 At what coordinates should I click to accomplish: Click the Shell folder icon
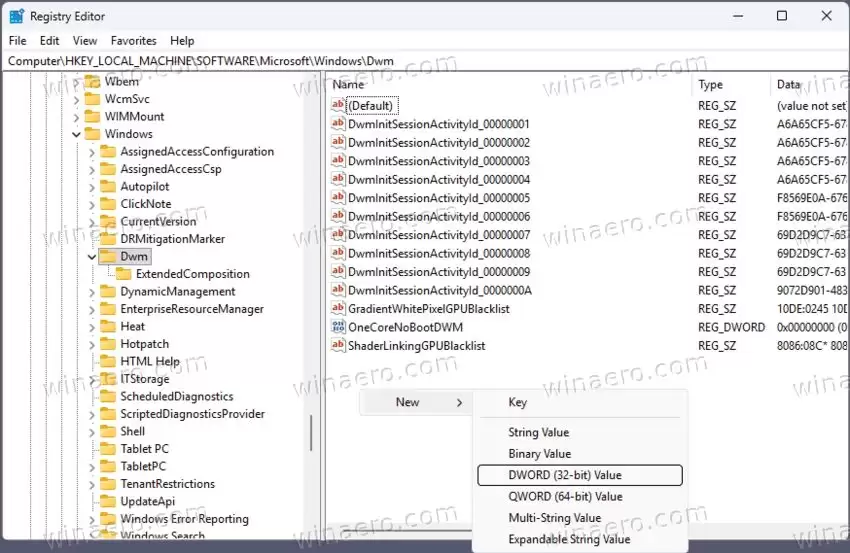coord(108,431)
